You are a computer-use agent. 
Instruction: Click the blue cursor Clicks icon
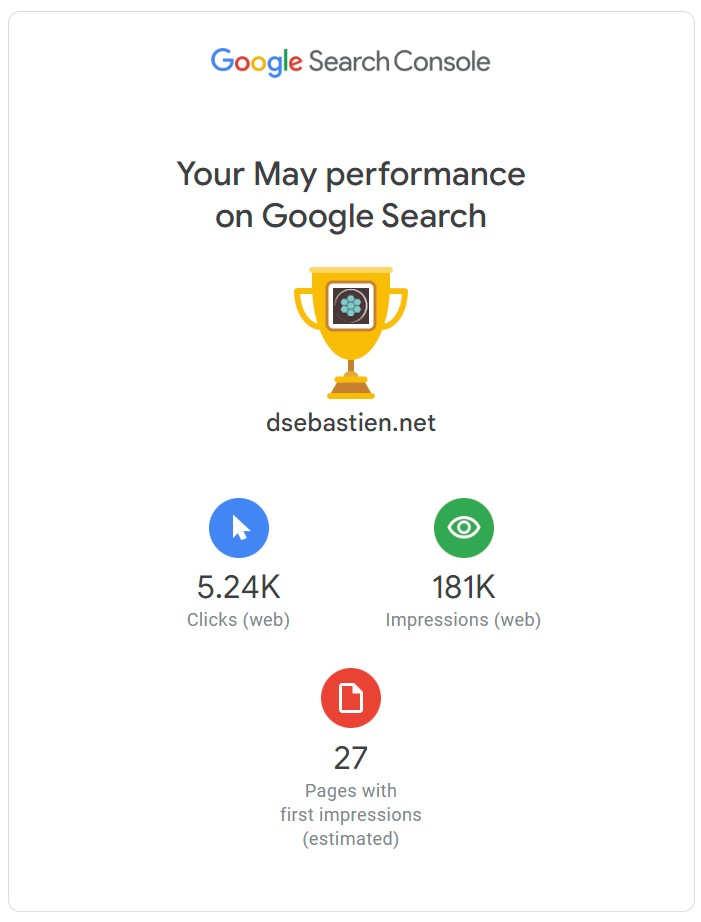pyautogui.click(x=239, y=527)
